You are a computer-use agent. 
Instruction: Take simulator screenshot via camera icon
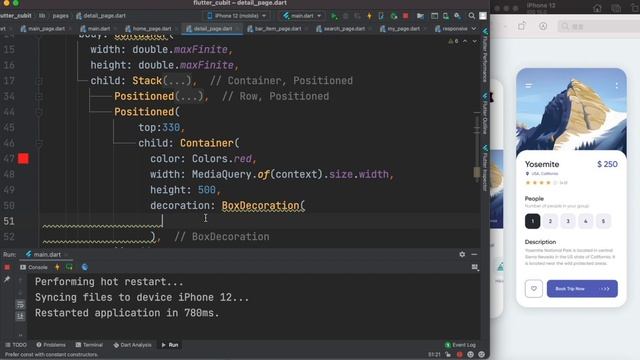point(616,8)
